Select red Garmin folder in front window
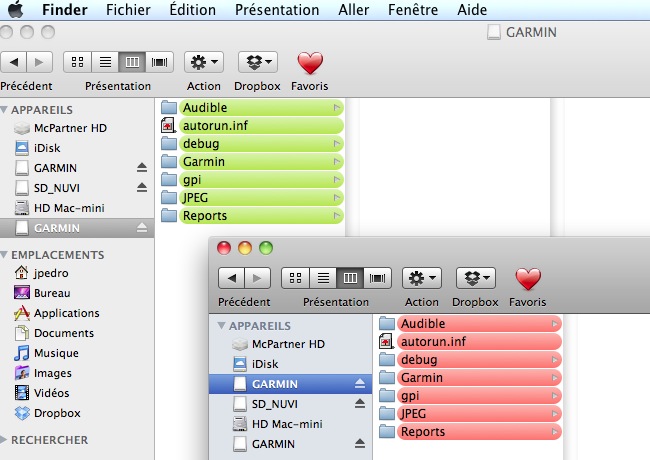The width and height of the screenshot is (650, 460). (470, 378)
